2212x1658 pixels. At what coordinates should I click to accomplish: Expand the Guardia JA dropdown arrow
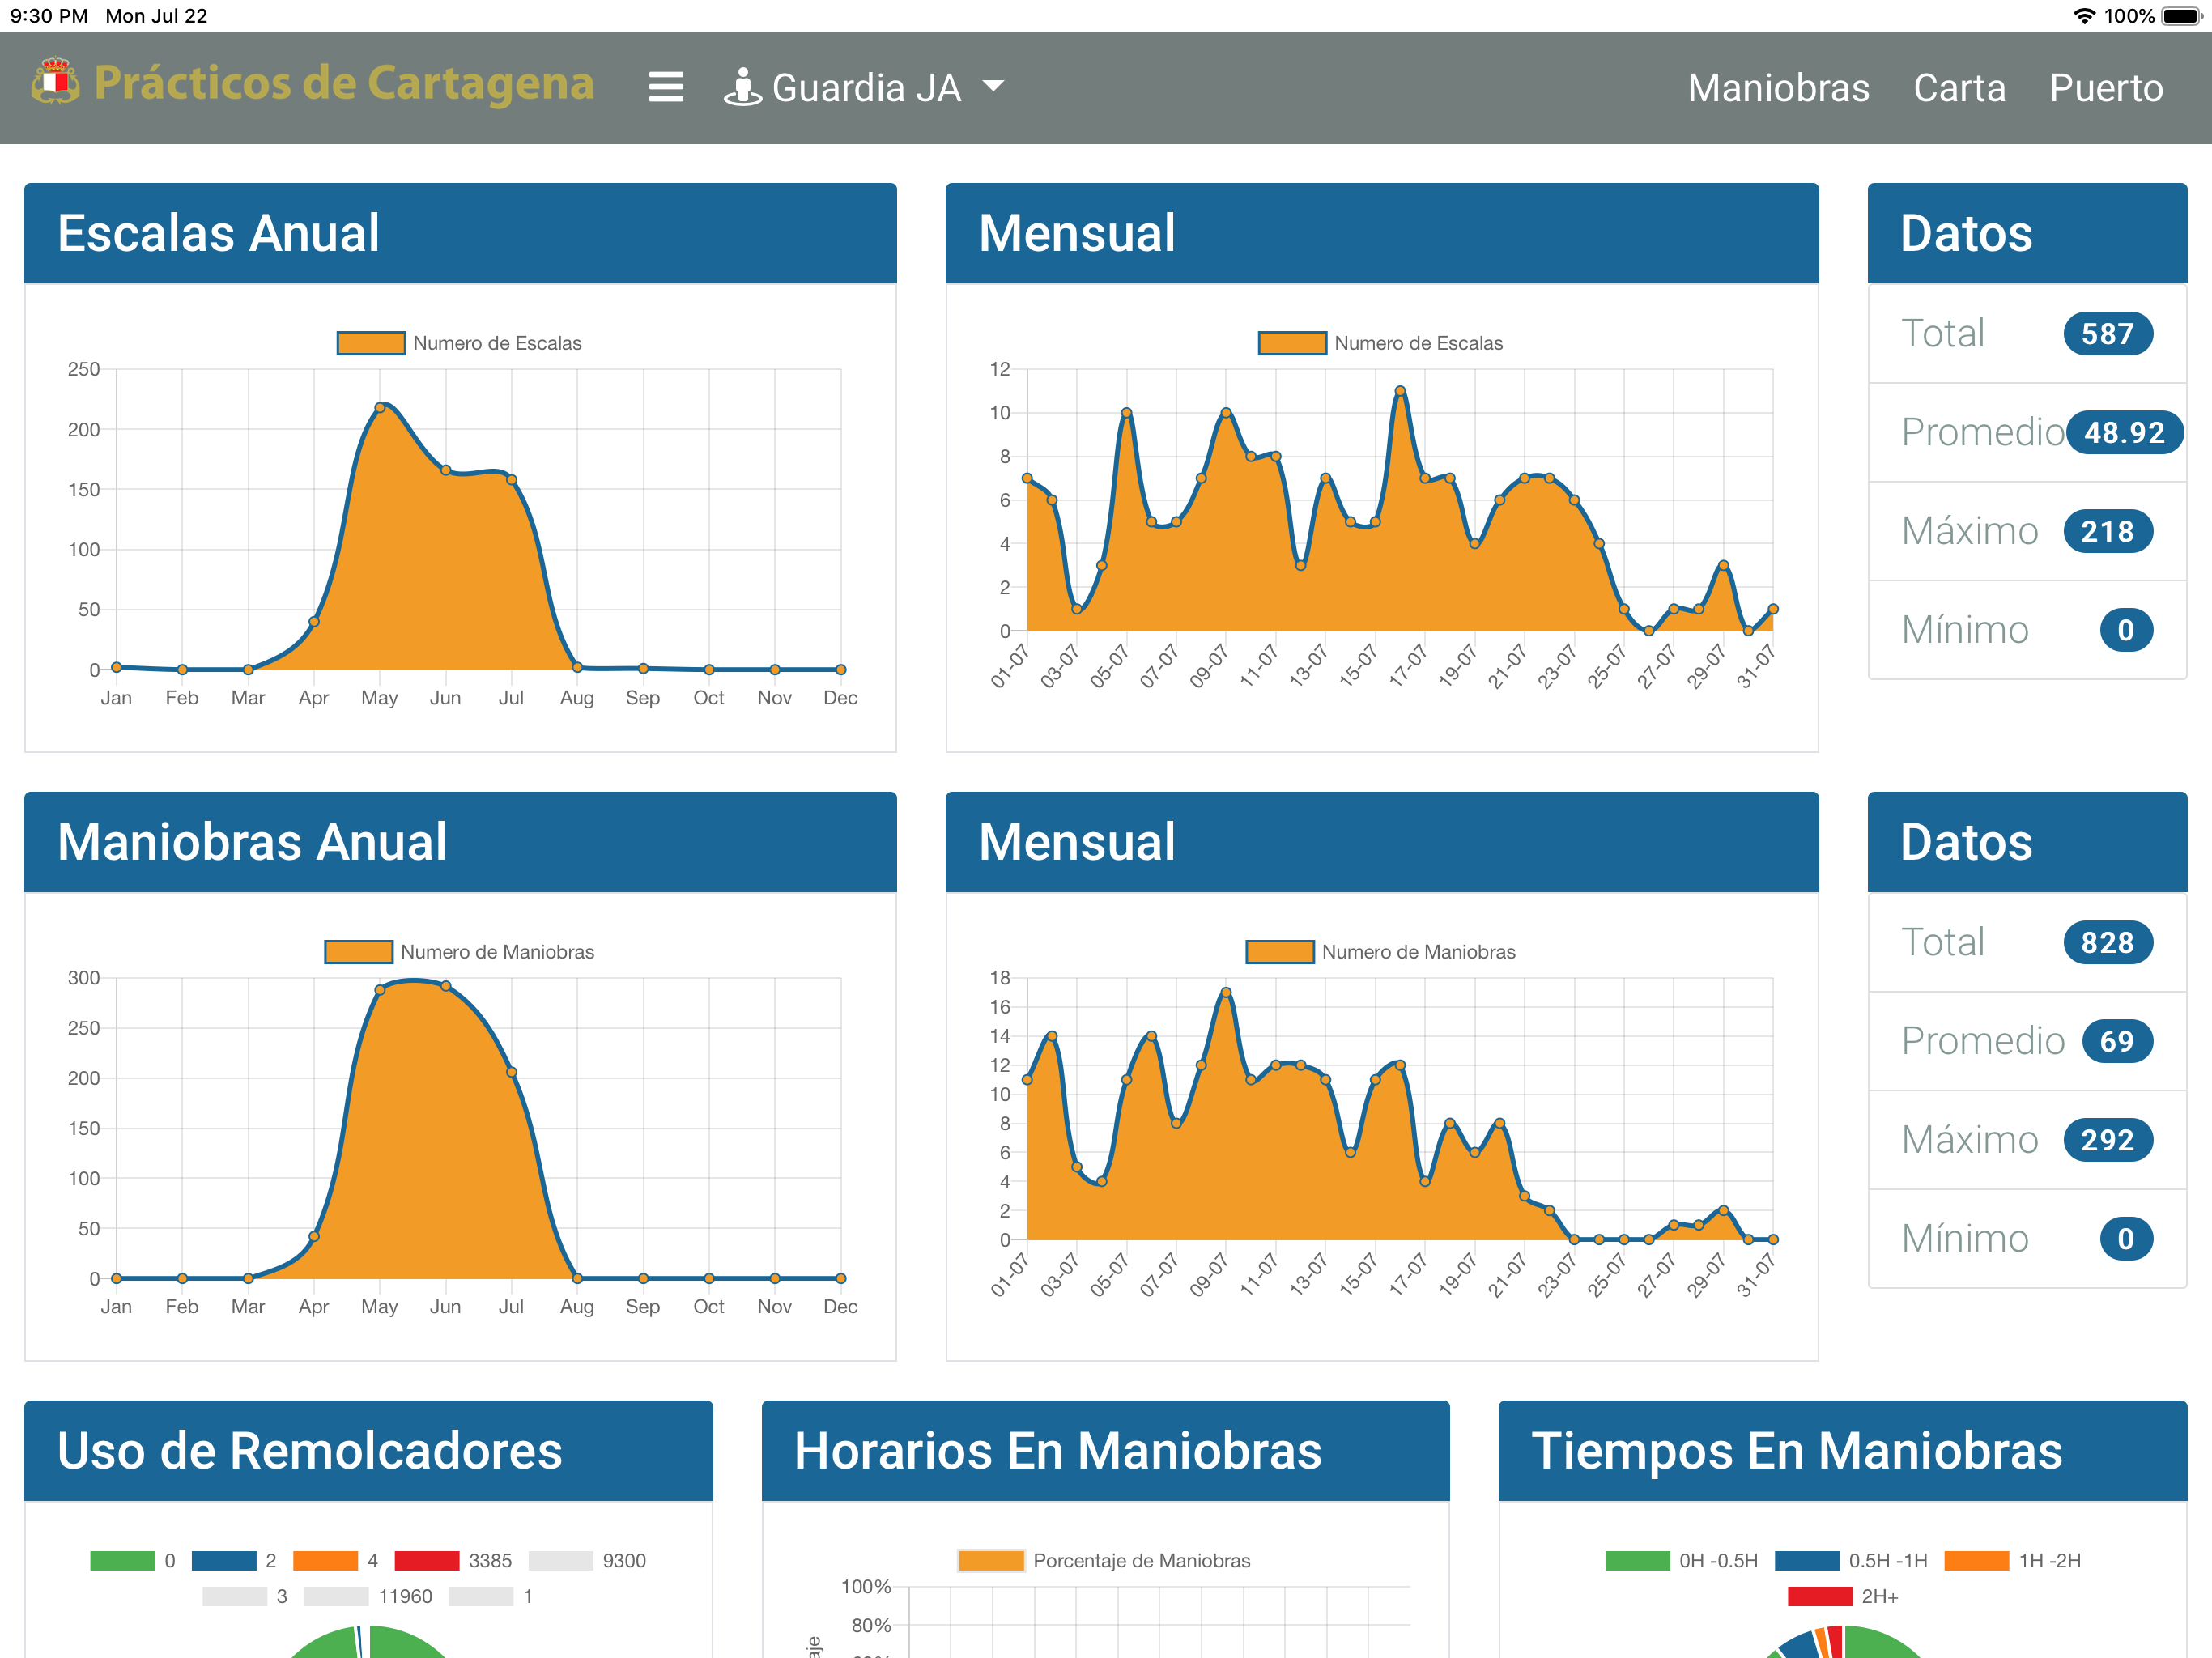tap(993, 87)
